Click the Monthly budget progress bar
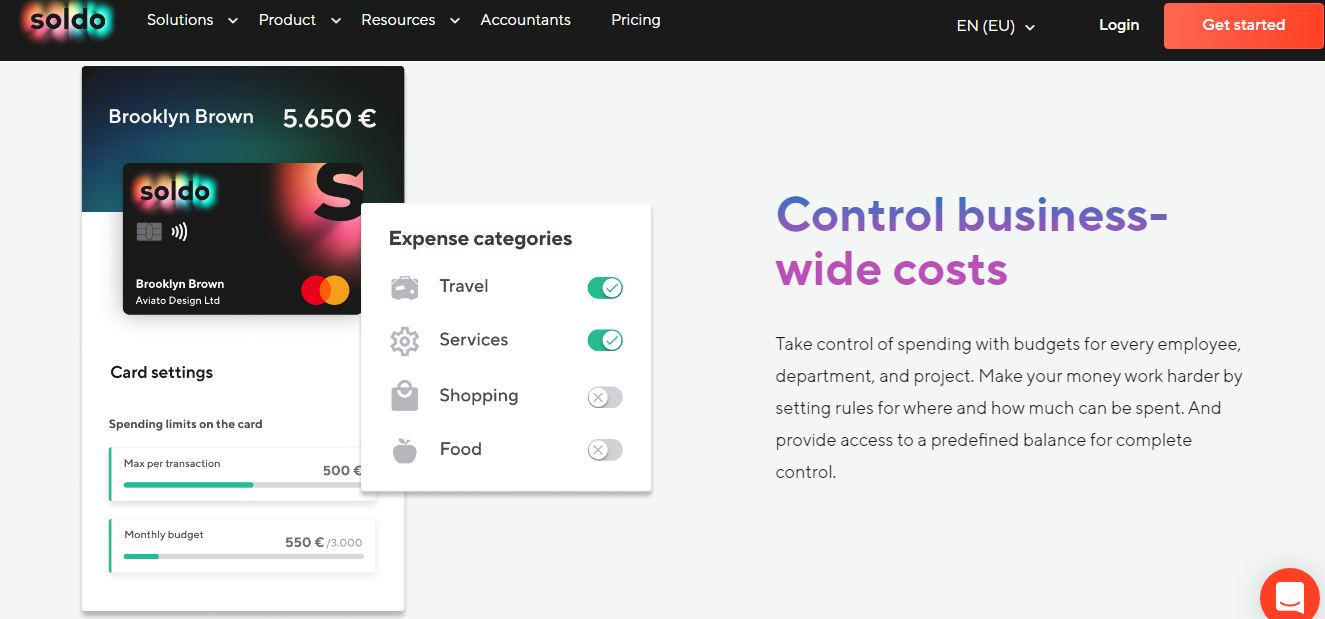This screenshot has height=619, width=1325. coord(243,556)
